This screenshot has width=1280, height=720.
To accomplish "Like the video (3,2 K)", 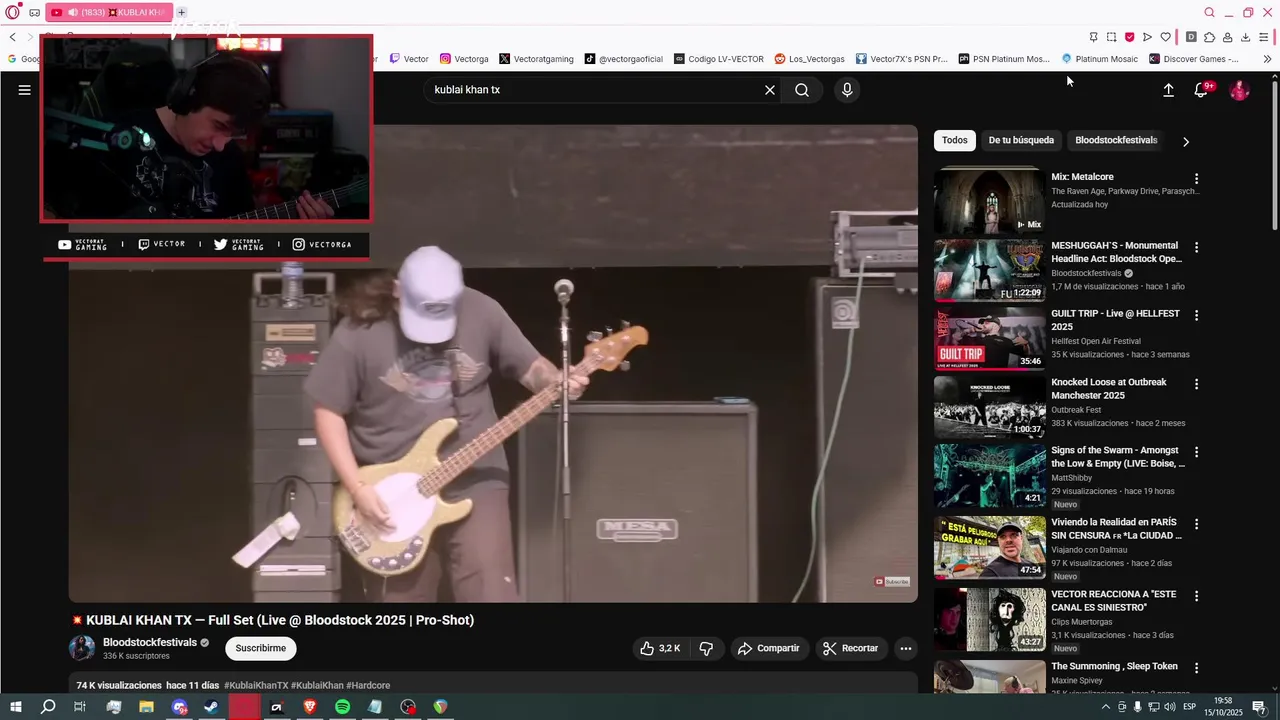I will point(660,648).
